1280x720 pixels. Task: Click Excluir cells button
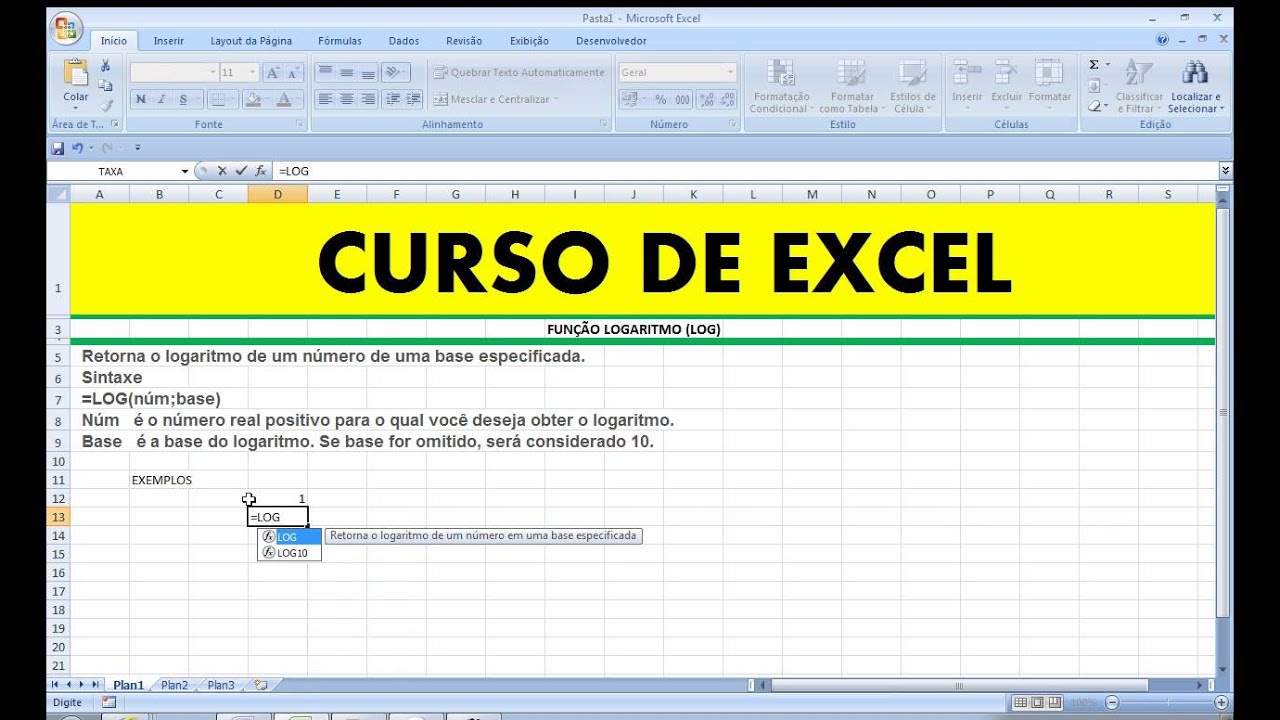(1007, 84)
